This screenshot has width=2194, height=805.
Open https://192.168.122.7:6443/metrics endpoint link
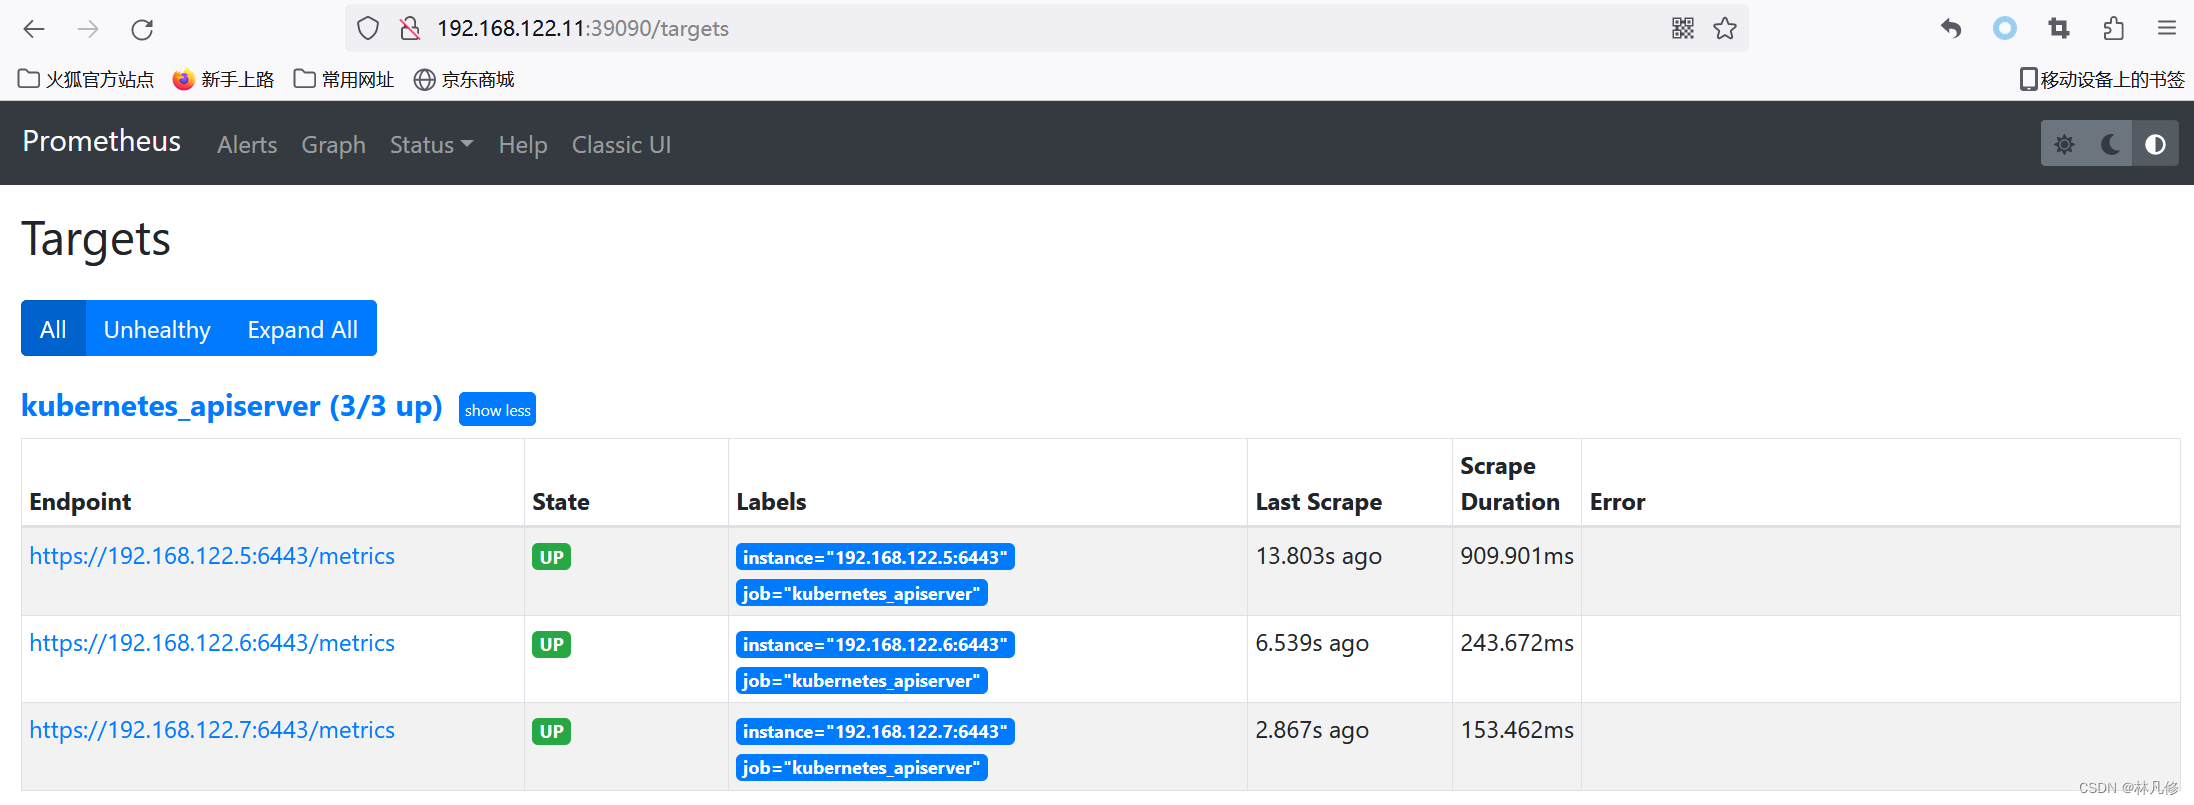click(x=212, y=730)
